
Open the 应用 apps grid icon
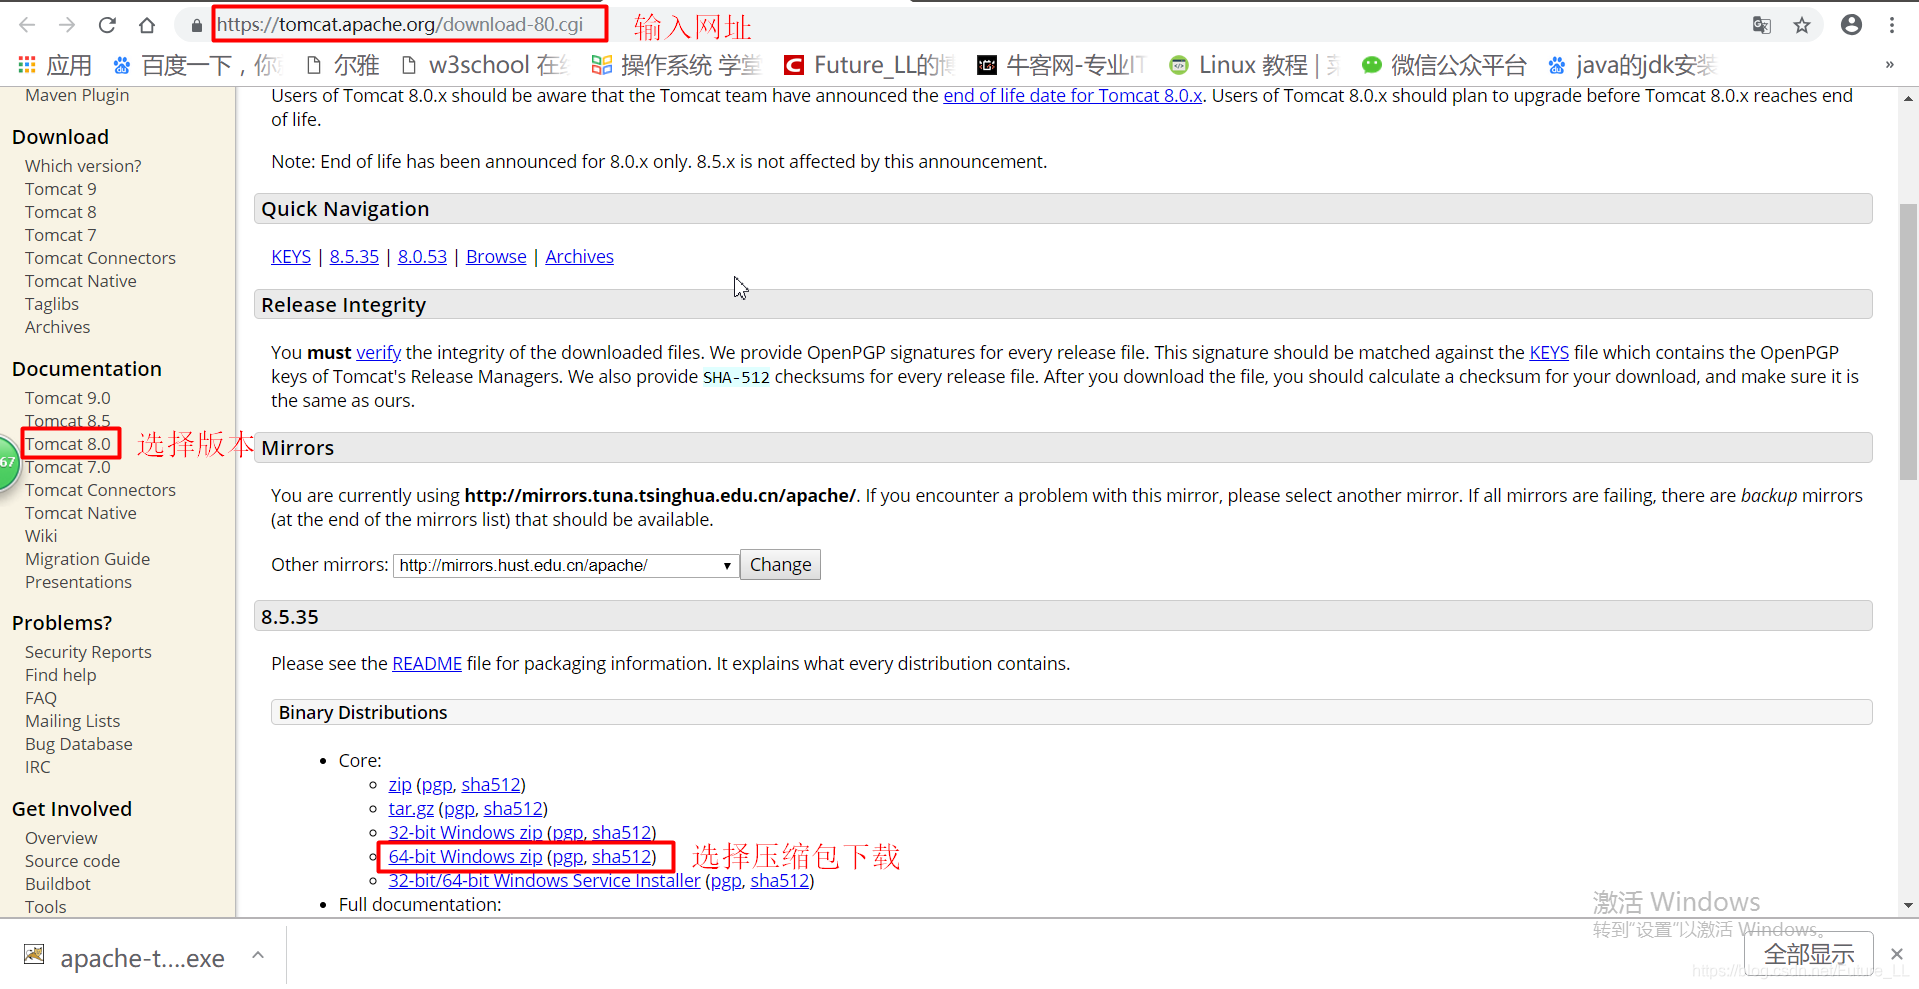click(x=27, y=65)
